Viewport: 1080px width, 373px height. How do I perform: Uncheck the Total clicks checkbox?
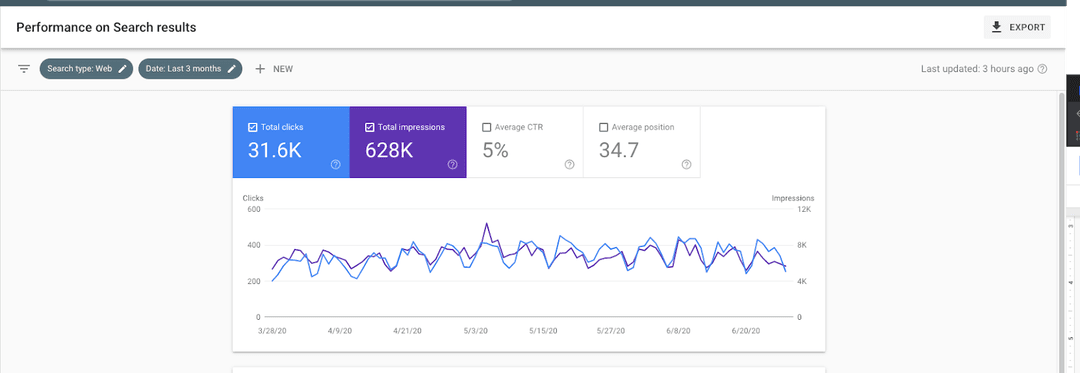point(252,127)
